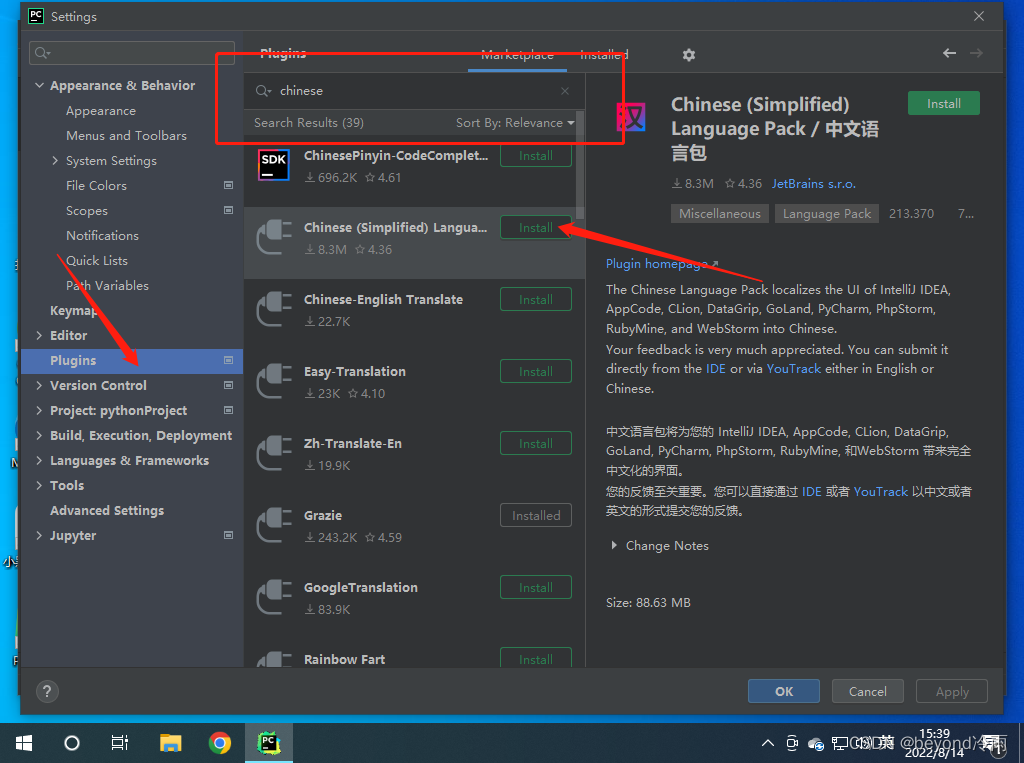Click the plugin search field with chinese
Screen dimensions: 1024x763
(414, 91)
